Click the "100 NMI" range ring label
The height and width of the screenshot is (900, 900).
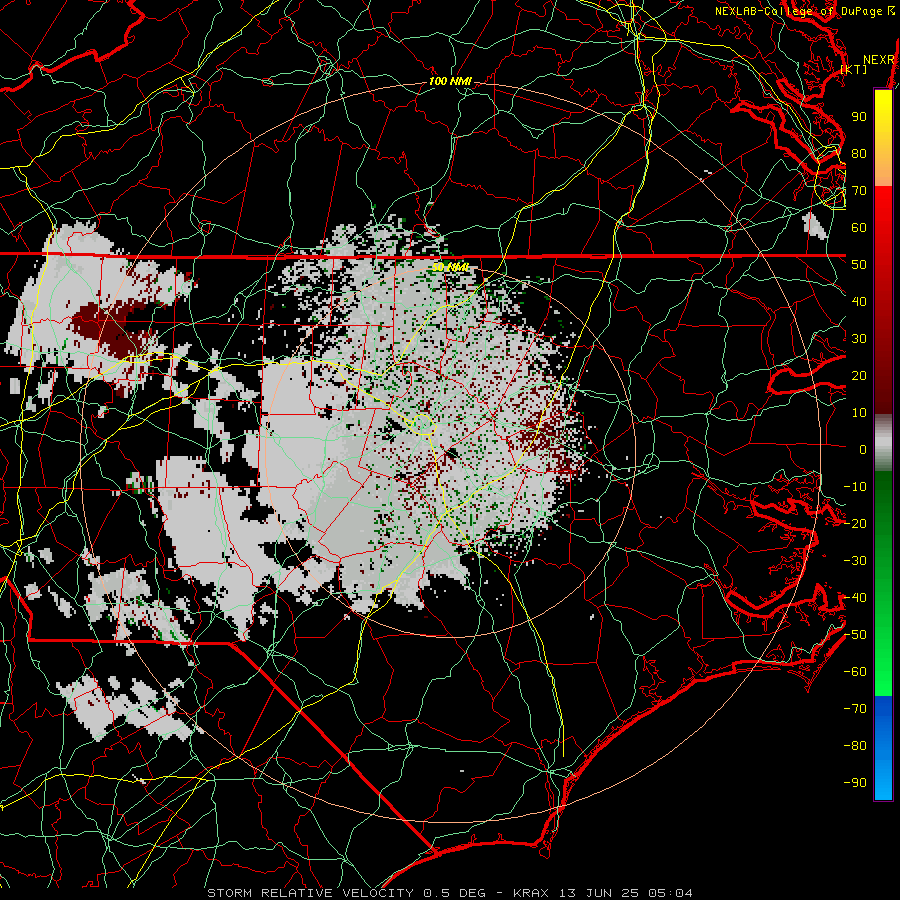click(x=450, y=81)
